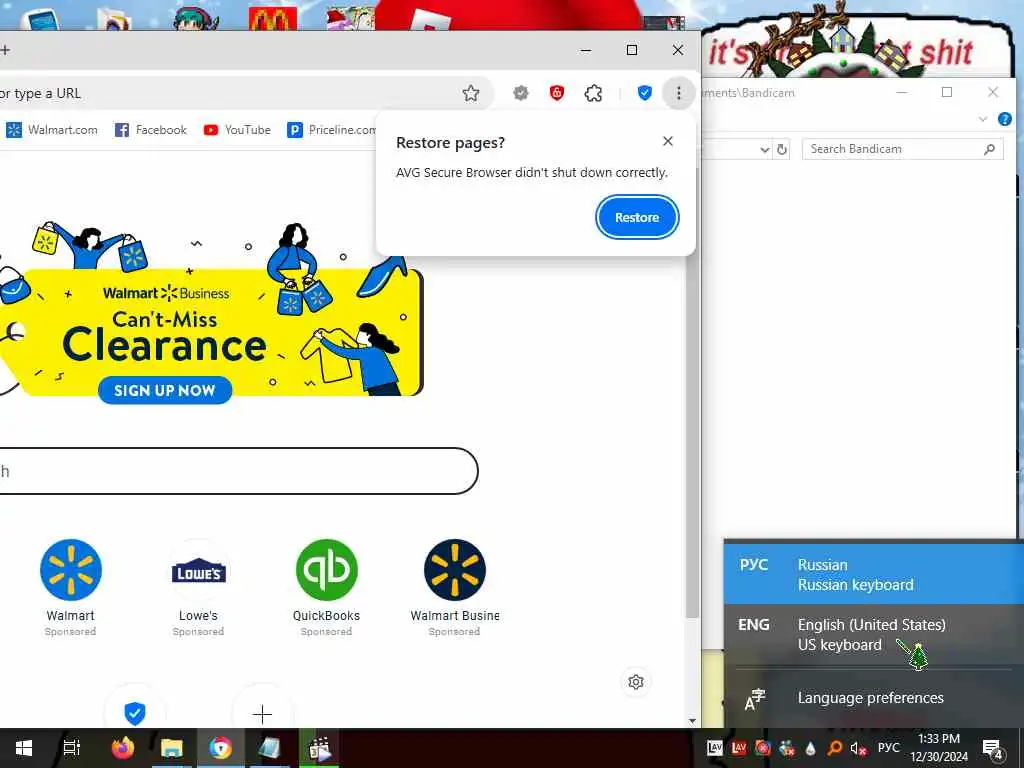Open the Walmart.com bookmark
The width and height of the screenshot is (1024, 768).
click(52, 130)
